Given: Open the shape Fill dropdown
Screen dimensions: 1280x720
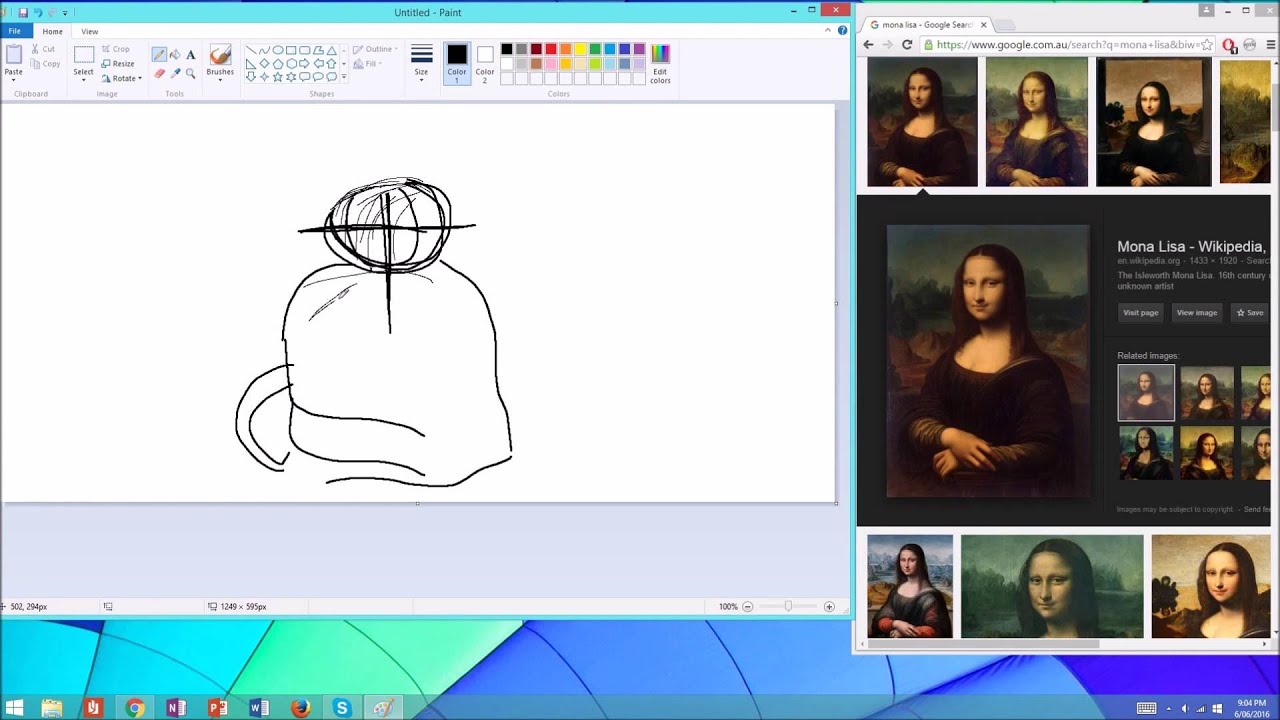Looking at the screenshot, I should 366,64.
